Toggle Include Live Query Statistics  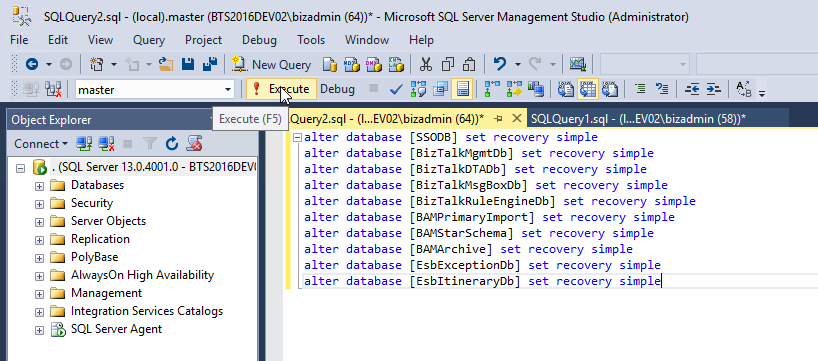514,90
